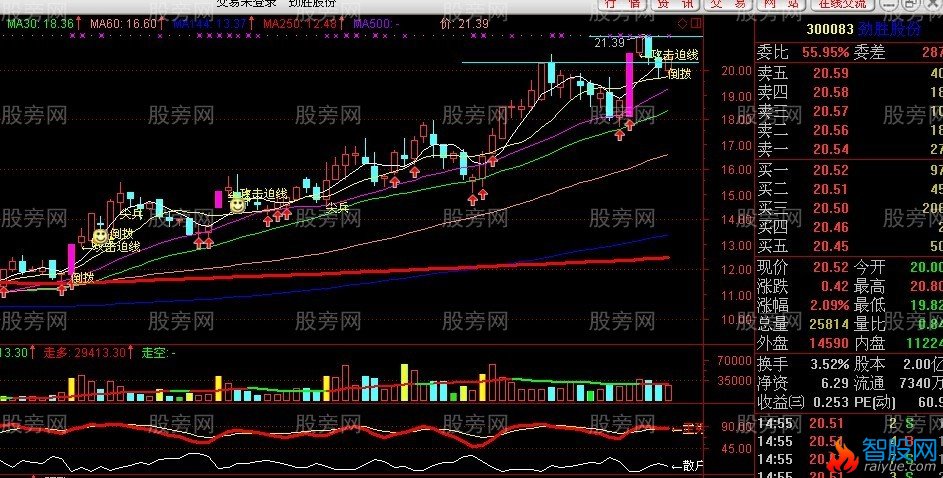The width and height of the screenshot is (943, 478).
Task: Click the small diamond icon above chart
Action: point(682,23)
